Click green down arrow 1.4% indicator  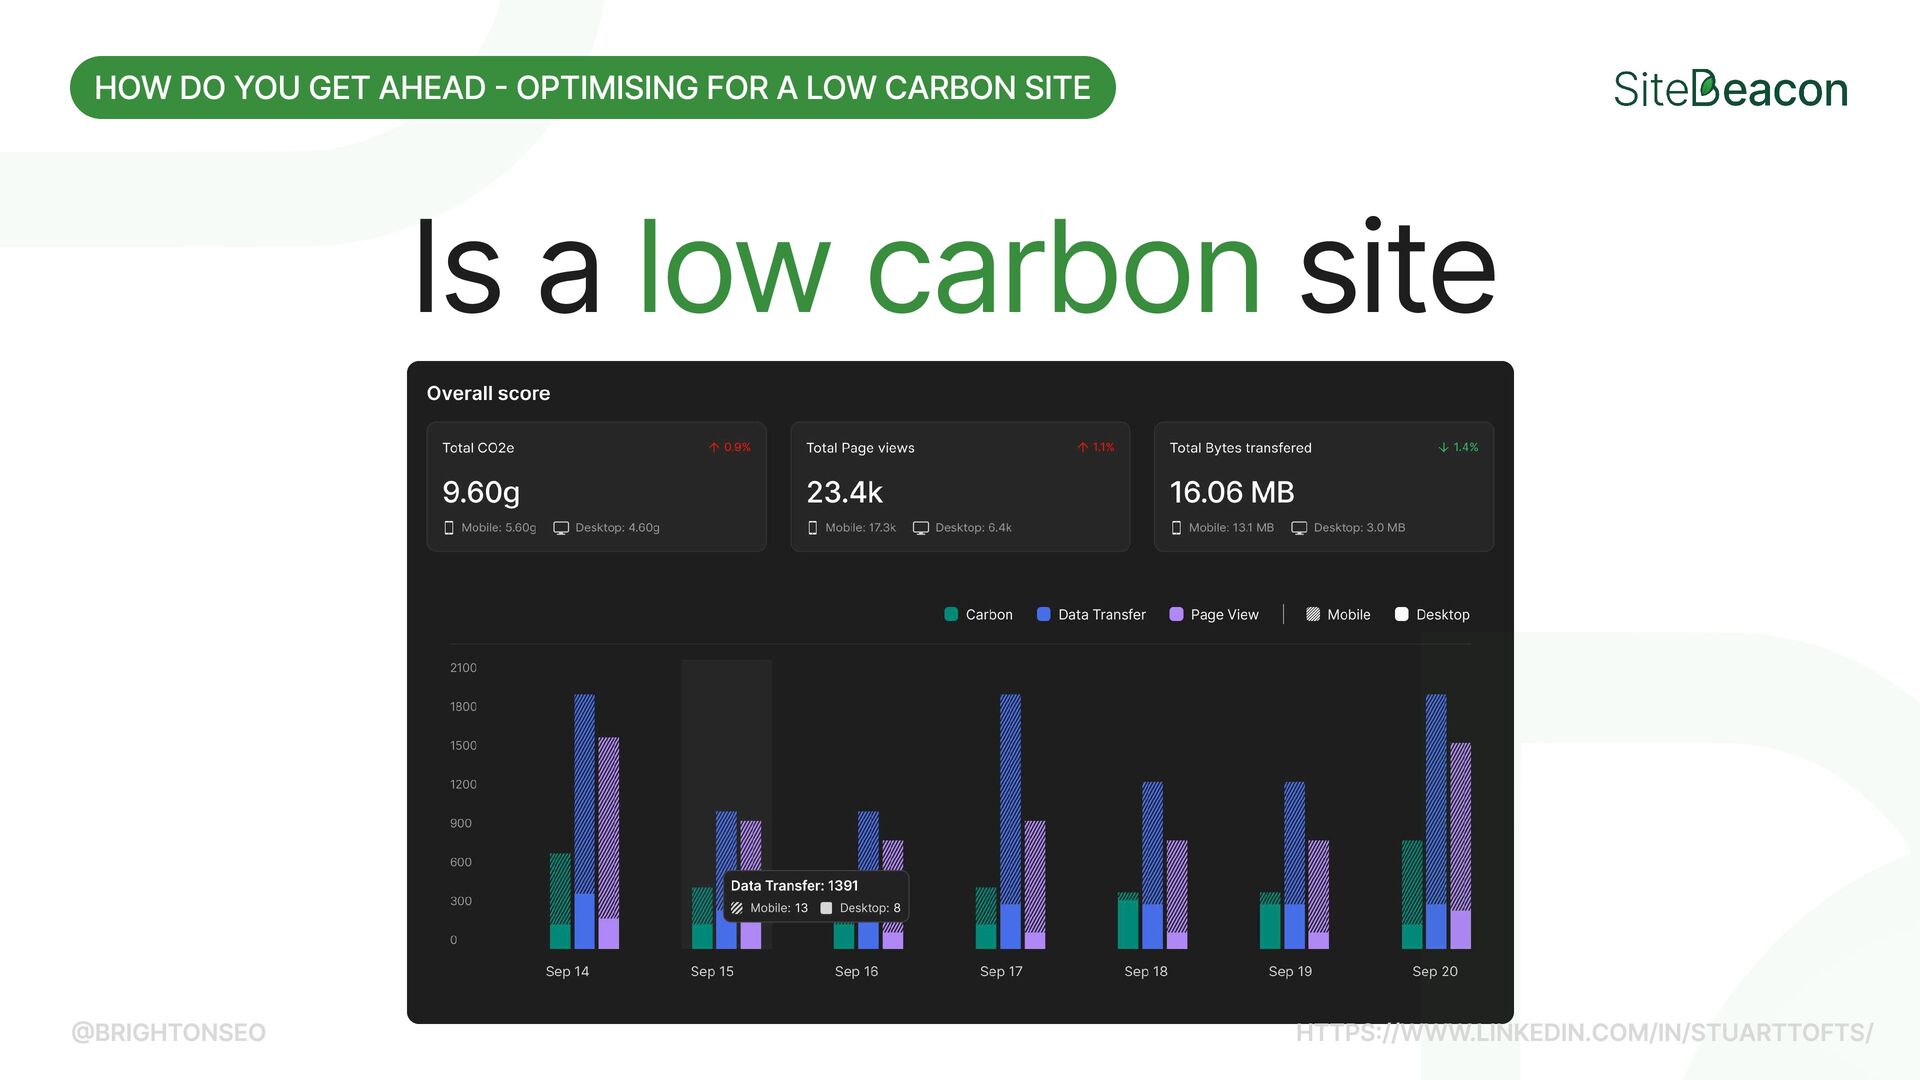coord(1443,448)
